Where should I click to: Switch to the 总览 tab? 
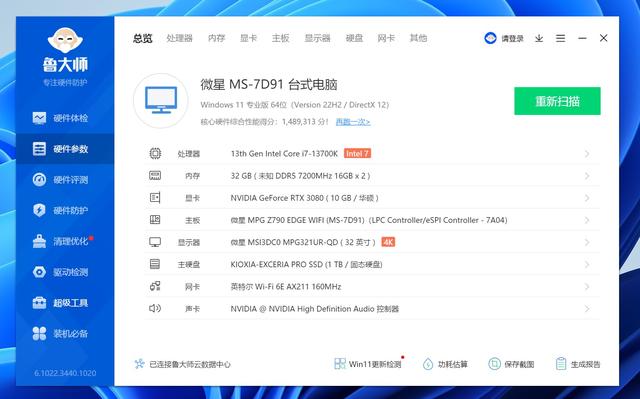tap(142, 38)
